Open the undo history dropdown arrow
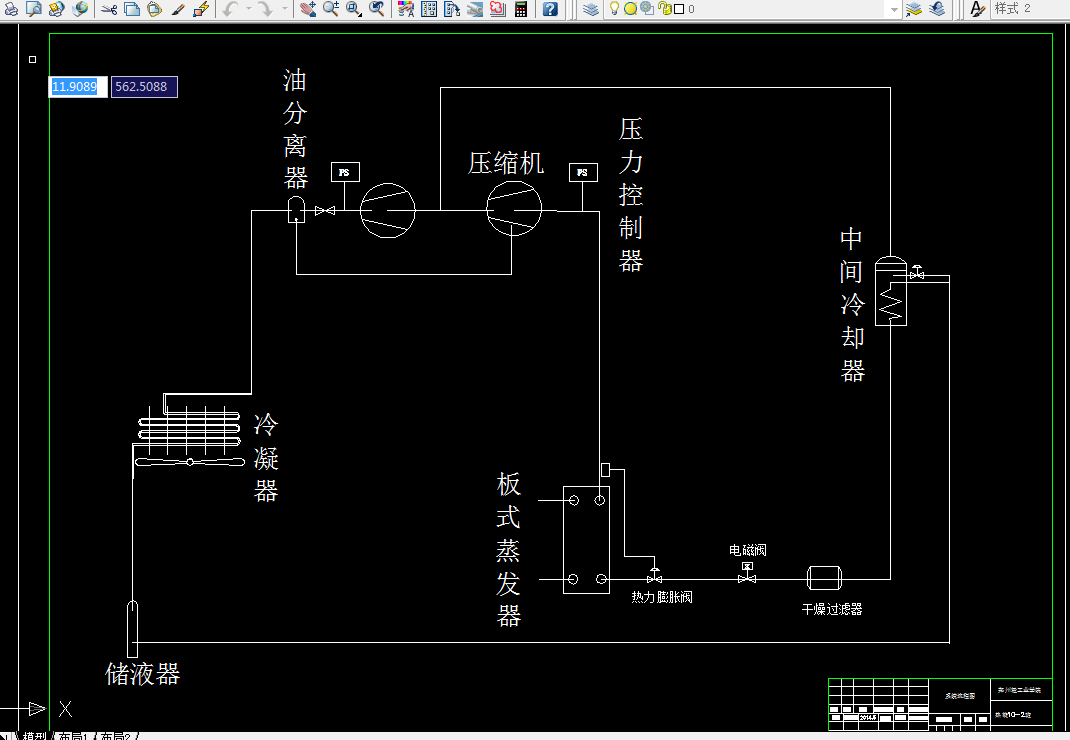Screen dimensions: 1070x740 (x=249, y=9)
